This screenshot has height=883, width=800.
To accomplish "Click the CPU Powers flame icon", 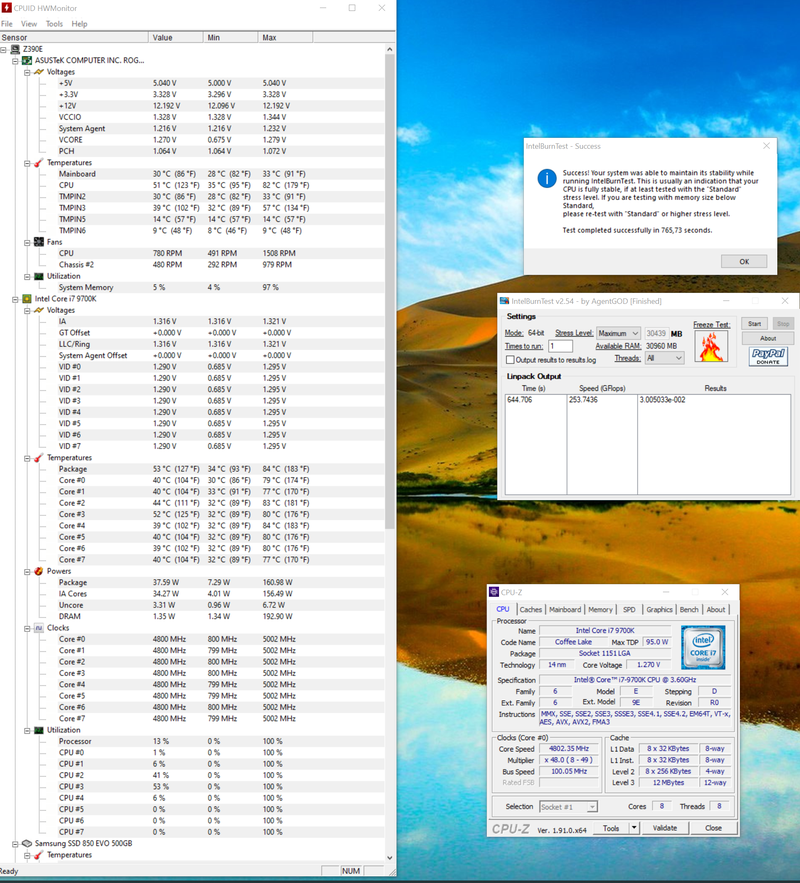I will pos(38,571).
